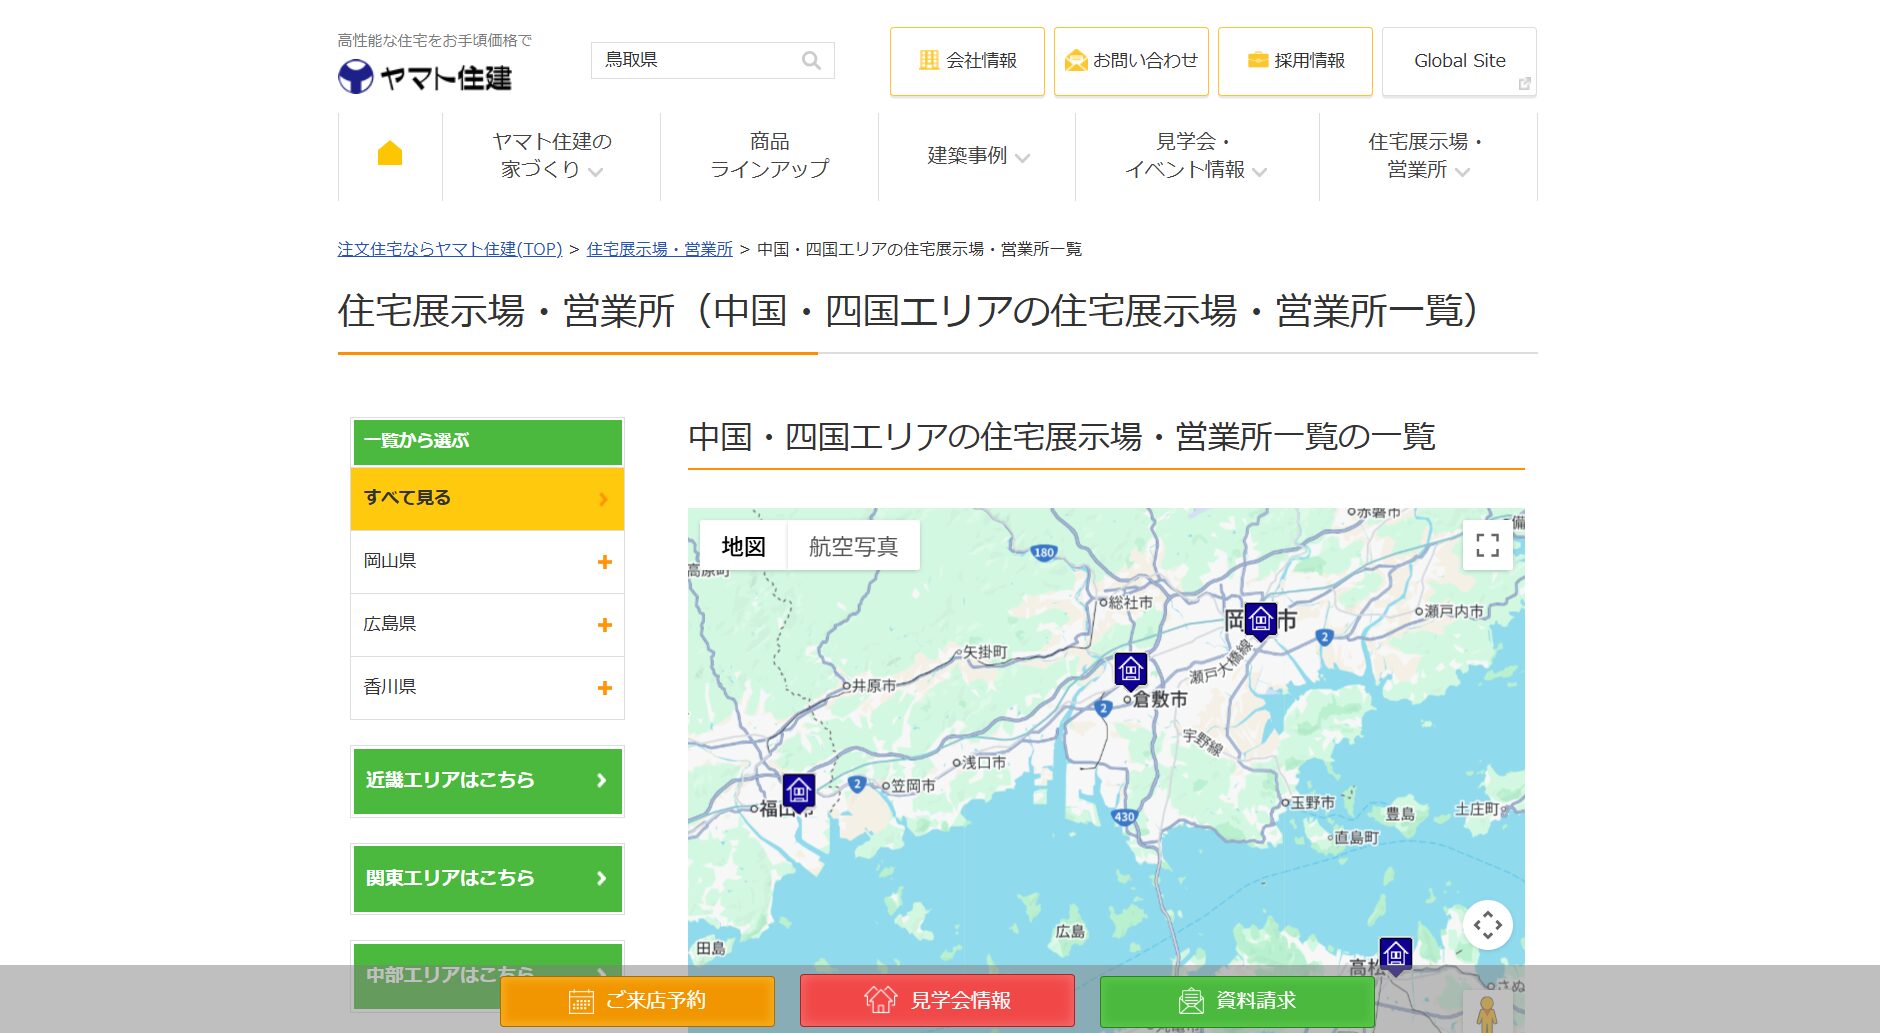
Task: Click the Yamato Juken logo
Action: pos(425,77)
